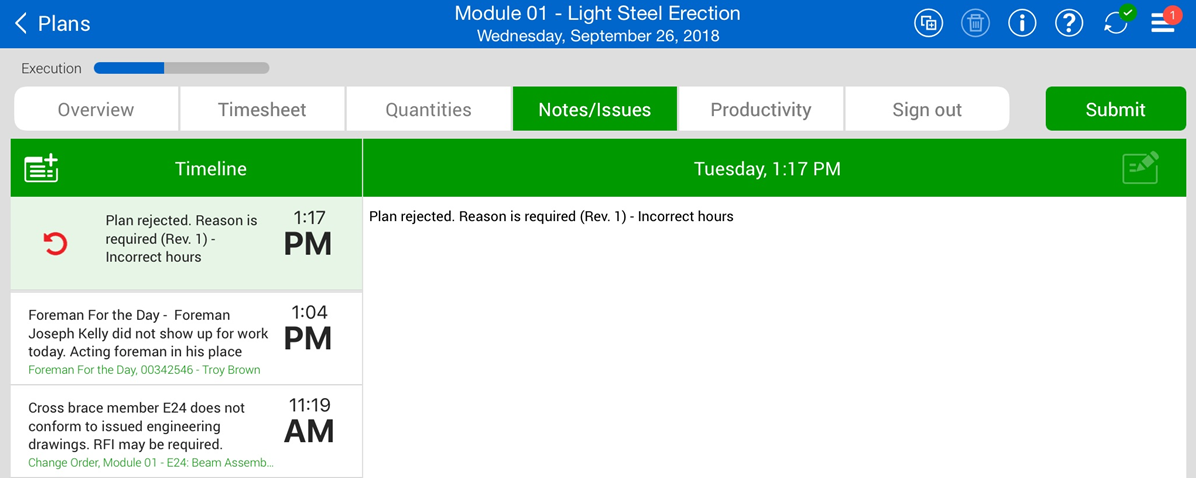Go to the Productivity tab
The width and height of the screenshot is (1196, 478).
click(x=761, y=110)
